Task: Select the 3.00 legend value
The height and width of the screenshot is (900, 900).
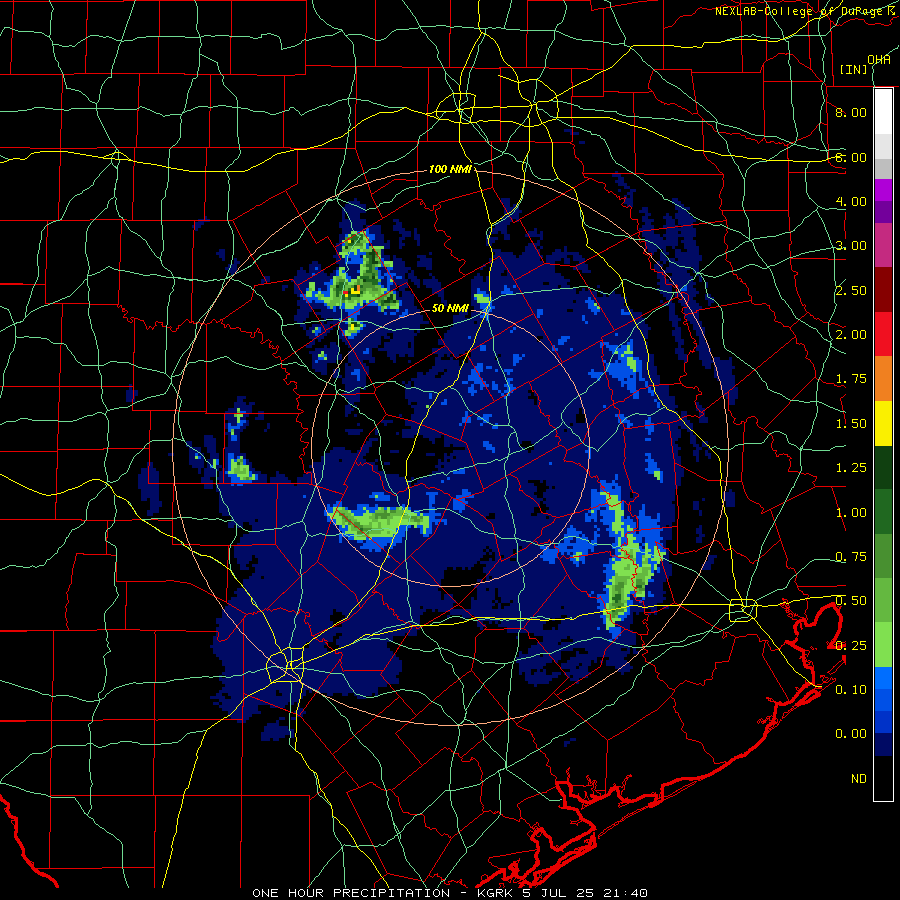Action: click(851, 246)
